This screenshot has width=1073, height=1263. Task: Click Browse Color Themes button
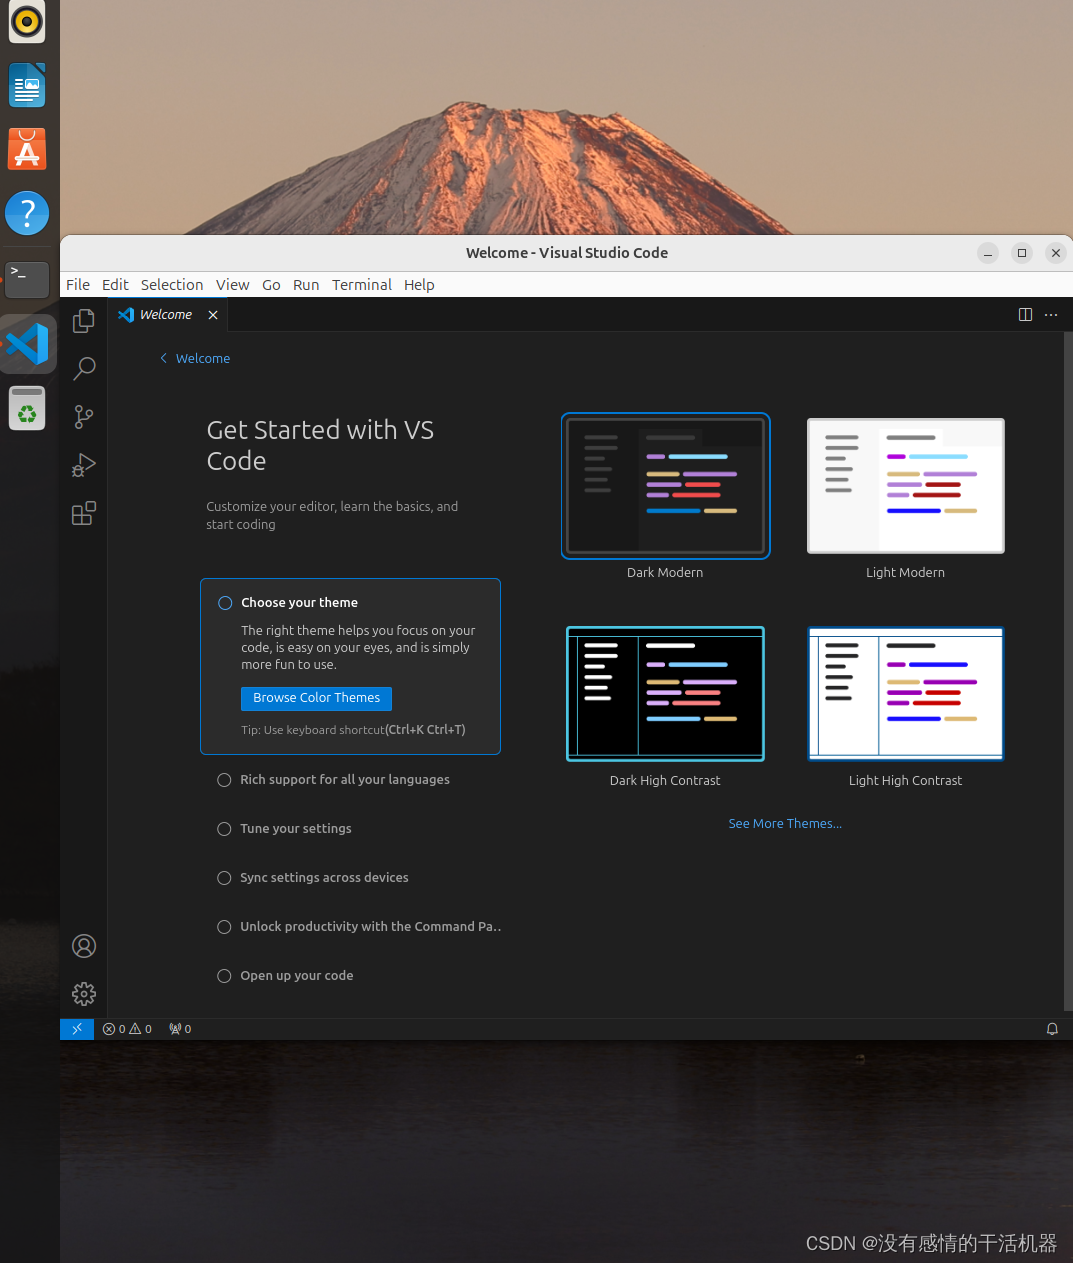coord(316,698)
